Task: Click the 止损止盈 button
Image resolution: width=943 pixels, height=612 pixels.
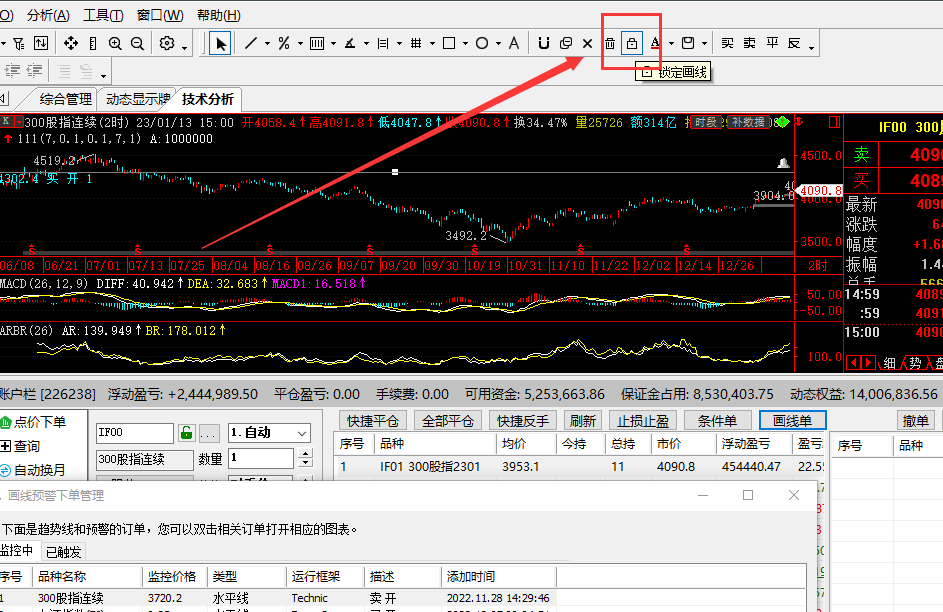Action: tap(643, 421)
